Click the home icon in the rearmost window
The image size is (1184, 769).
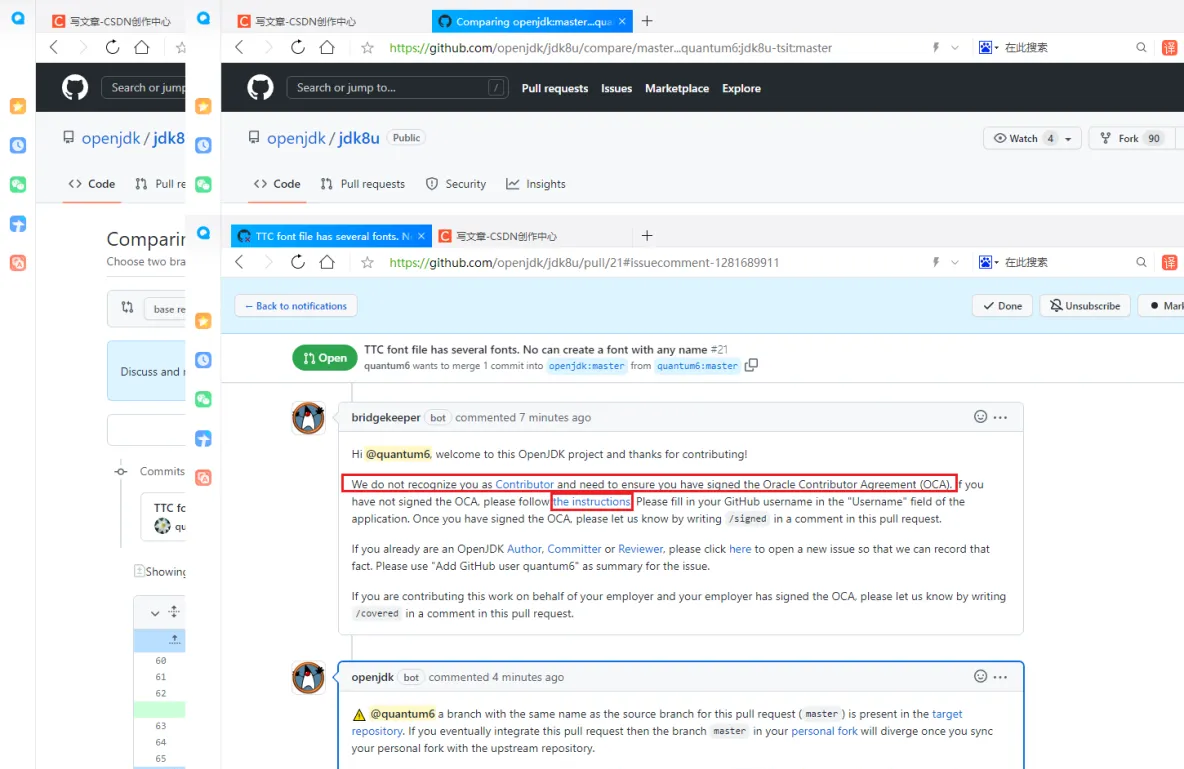[142, 48]
